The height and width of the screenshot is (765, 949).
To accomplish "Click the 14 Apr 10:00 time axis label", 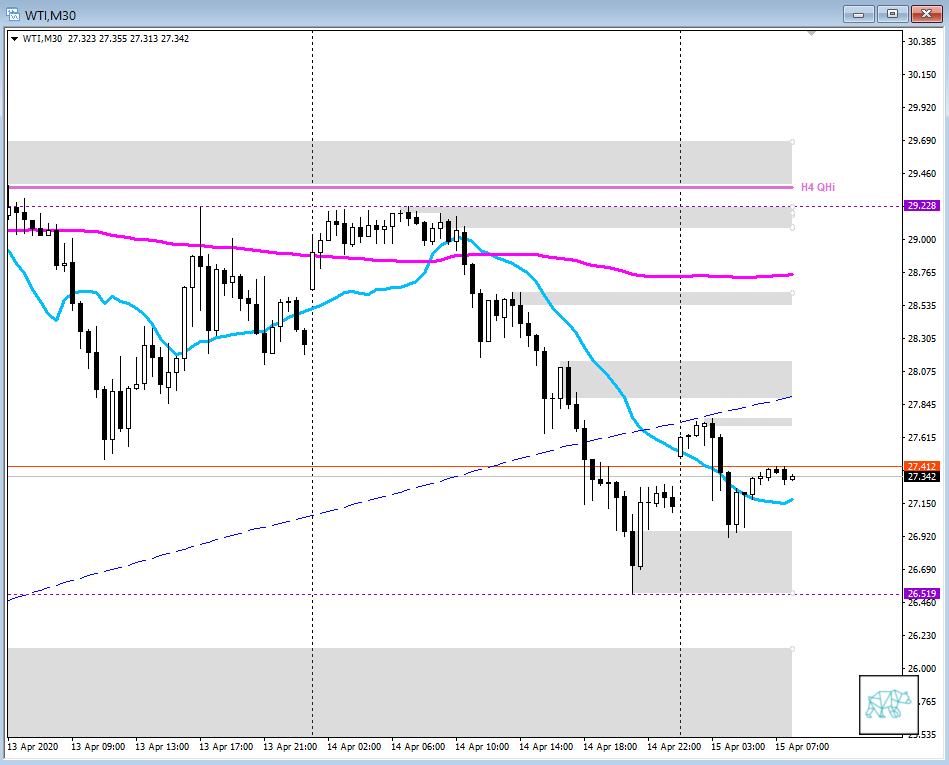I will [482, 746].
